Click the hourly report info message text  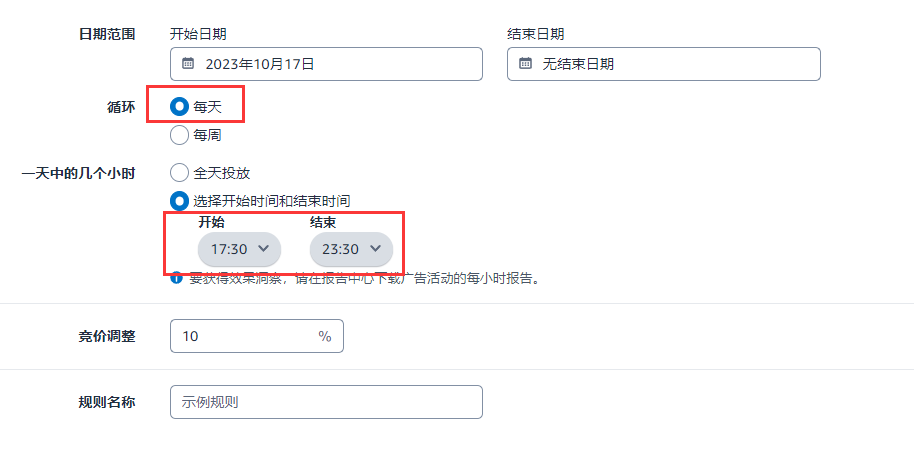tap(365, 279)
